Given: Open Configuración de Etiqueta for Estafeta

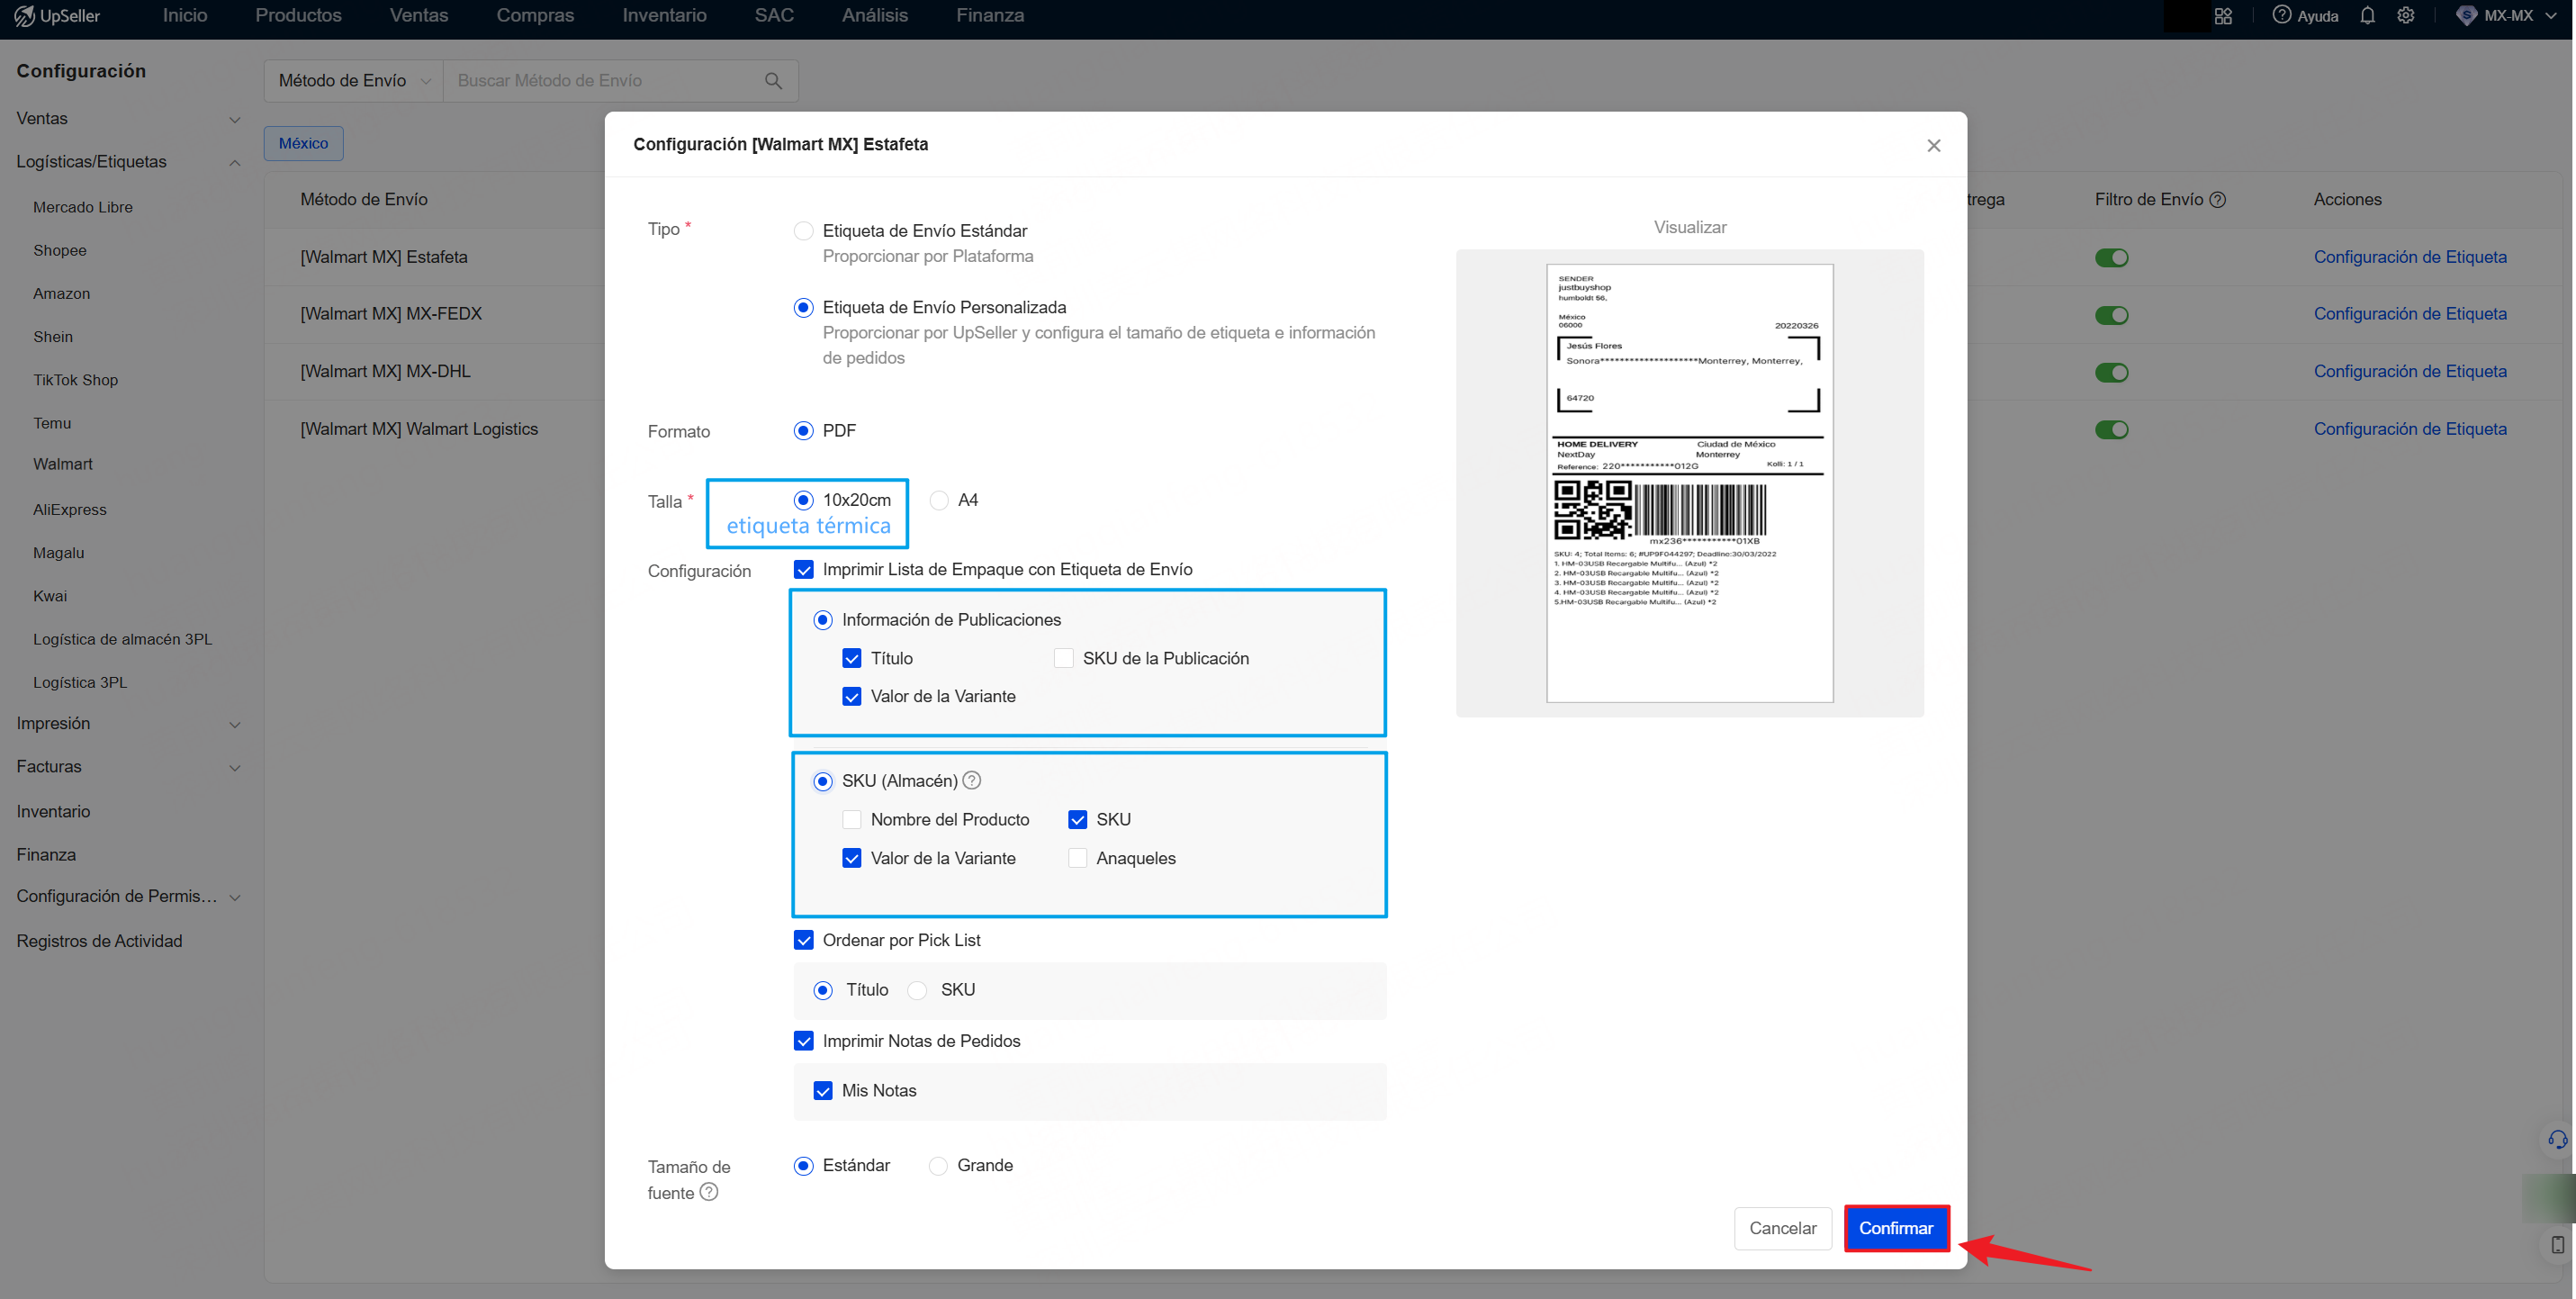Looking at the screenshot, I should [x=2411, y=256].
